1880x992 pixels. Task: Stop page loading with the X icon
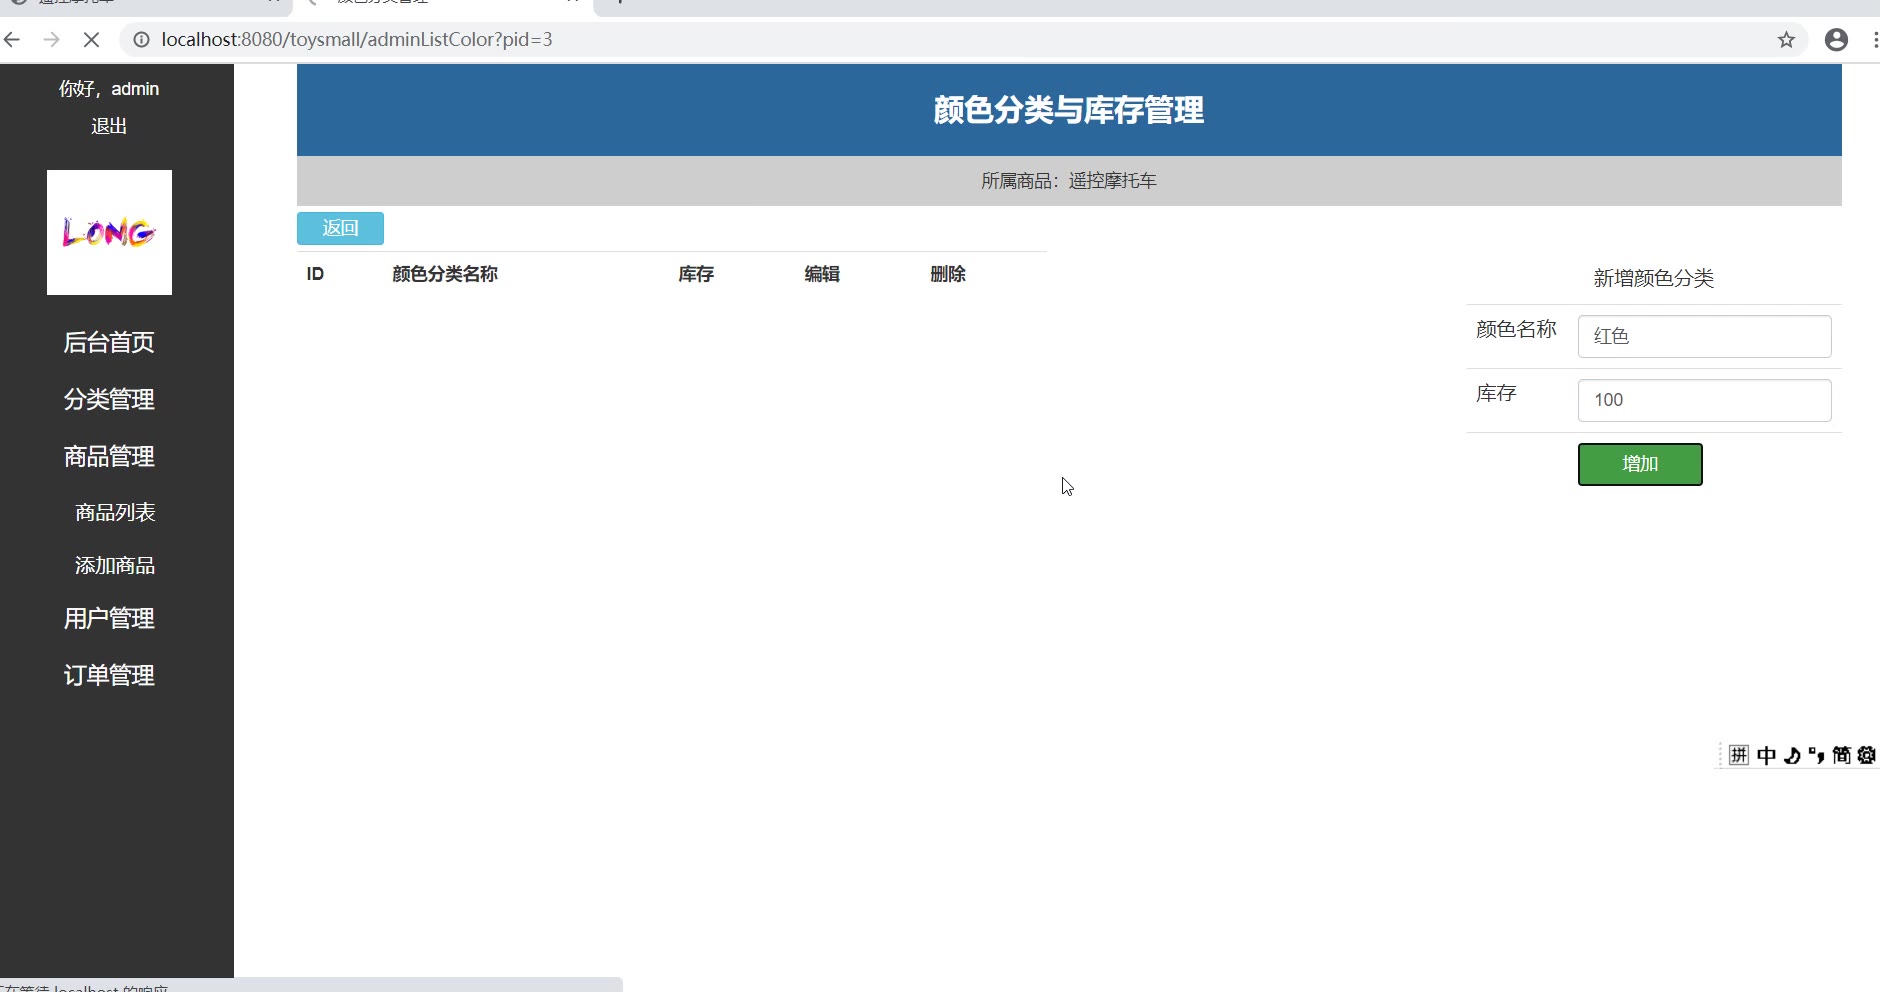pos(91,39)
